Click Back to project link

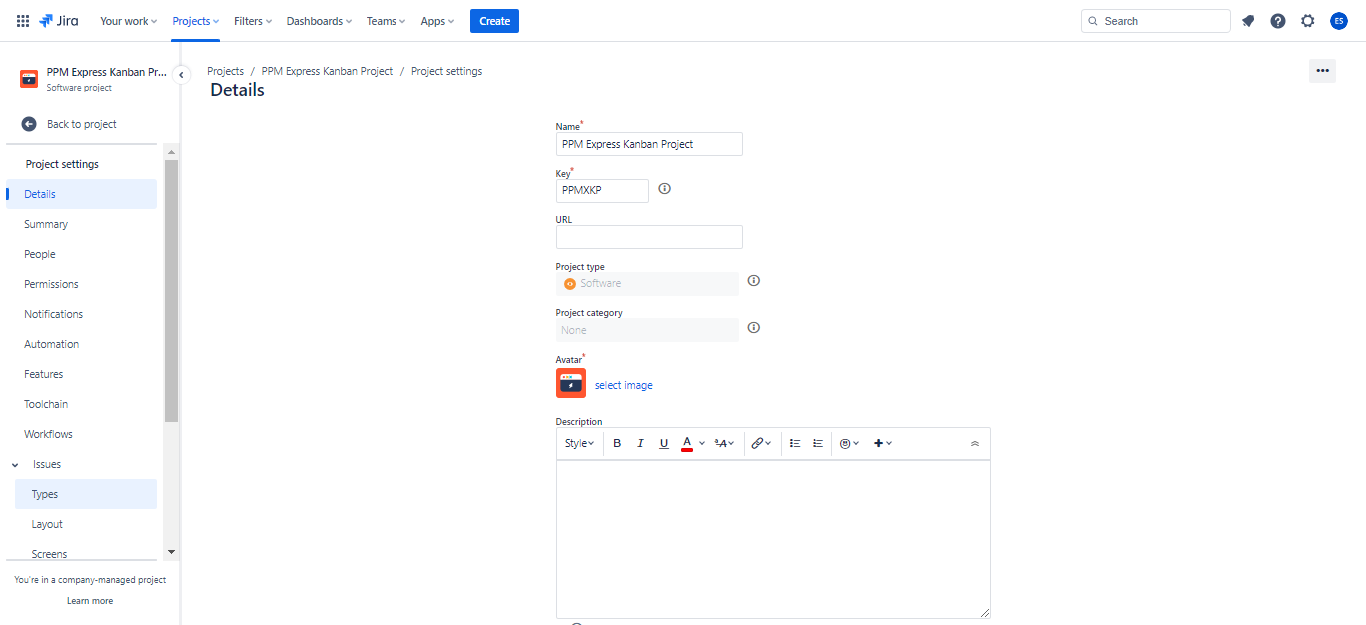tap(82, 124)
